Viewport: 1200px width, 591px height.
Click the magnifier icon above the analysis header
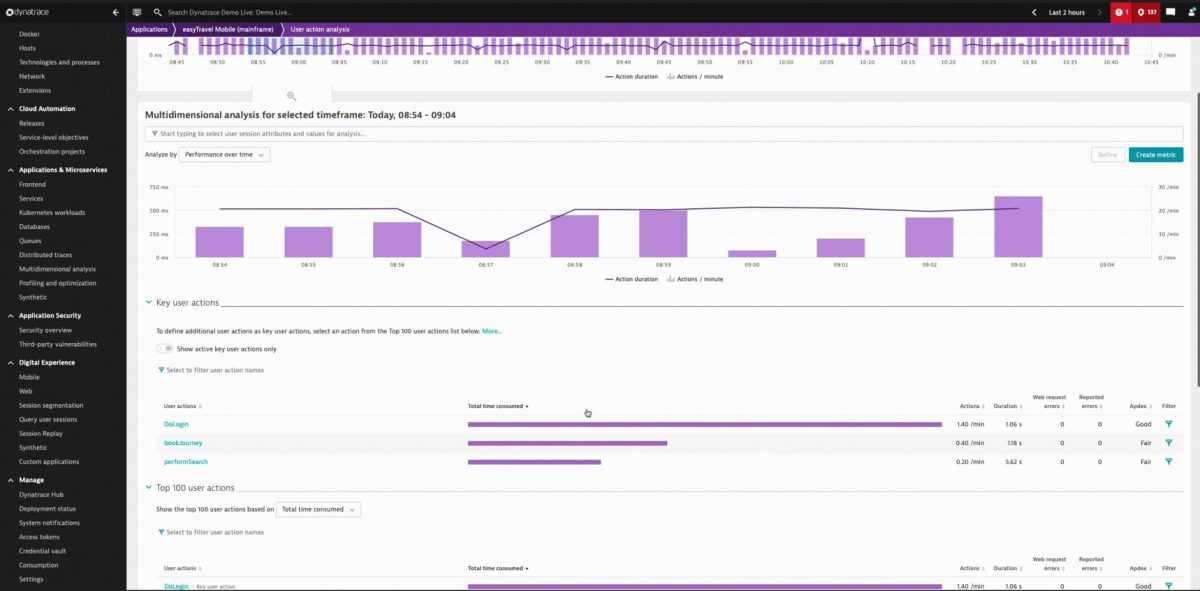pos(290,95)
